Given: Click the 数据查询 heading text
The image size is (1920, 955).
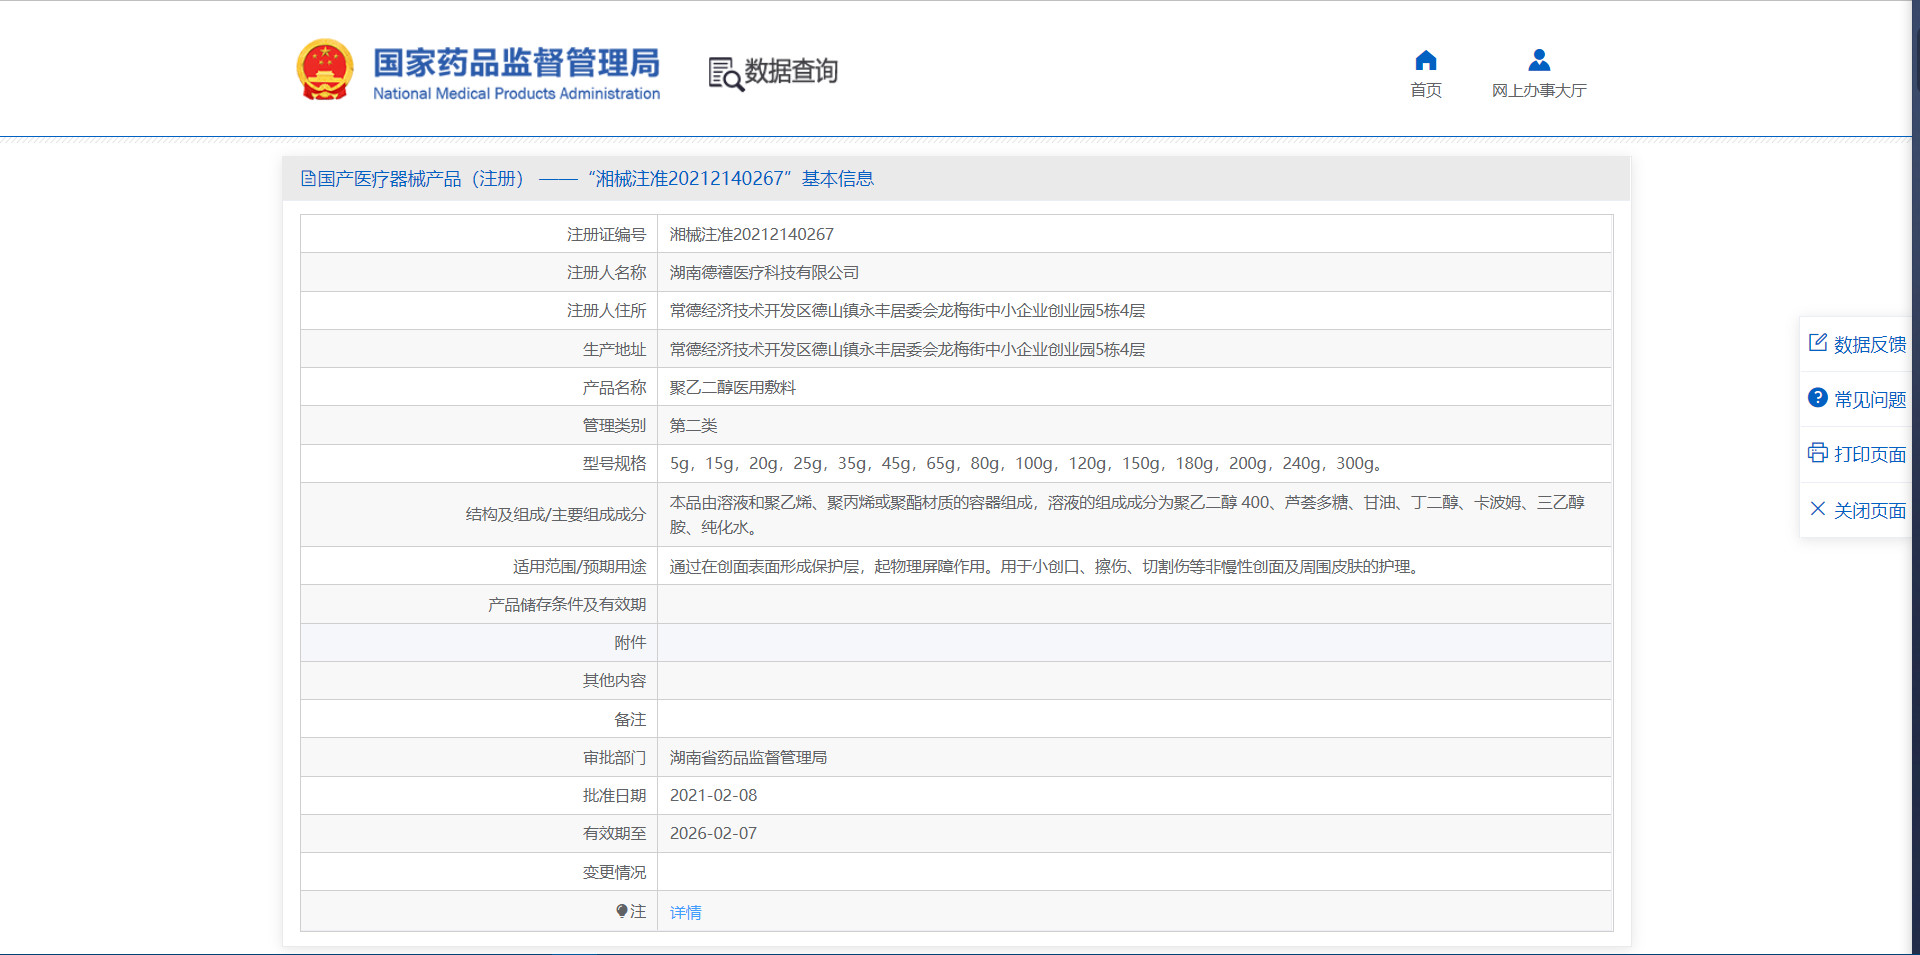Looking at the screenshot, I should [x=791, y=71].
